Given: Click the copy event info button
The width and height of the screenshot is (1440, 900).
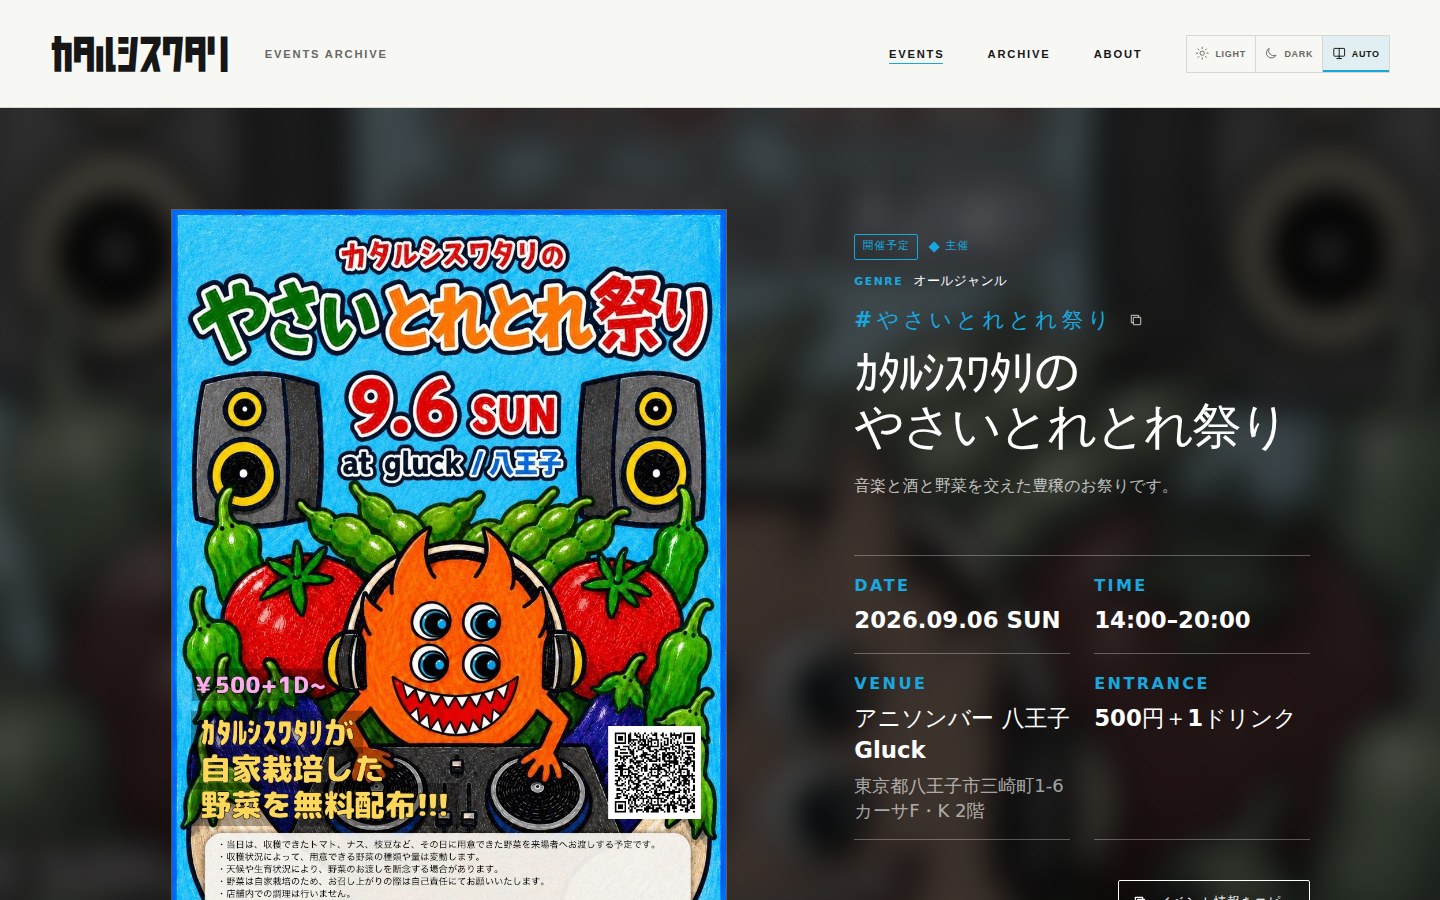Looking at the screenshot, I should tap(1213, 890).
